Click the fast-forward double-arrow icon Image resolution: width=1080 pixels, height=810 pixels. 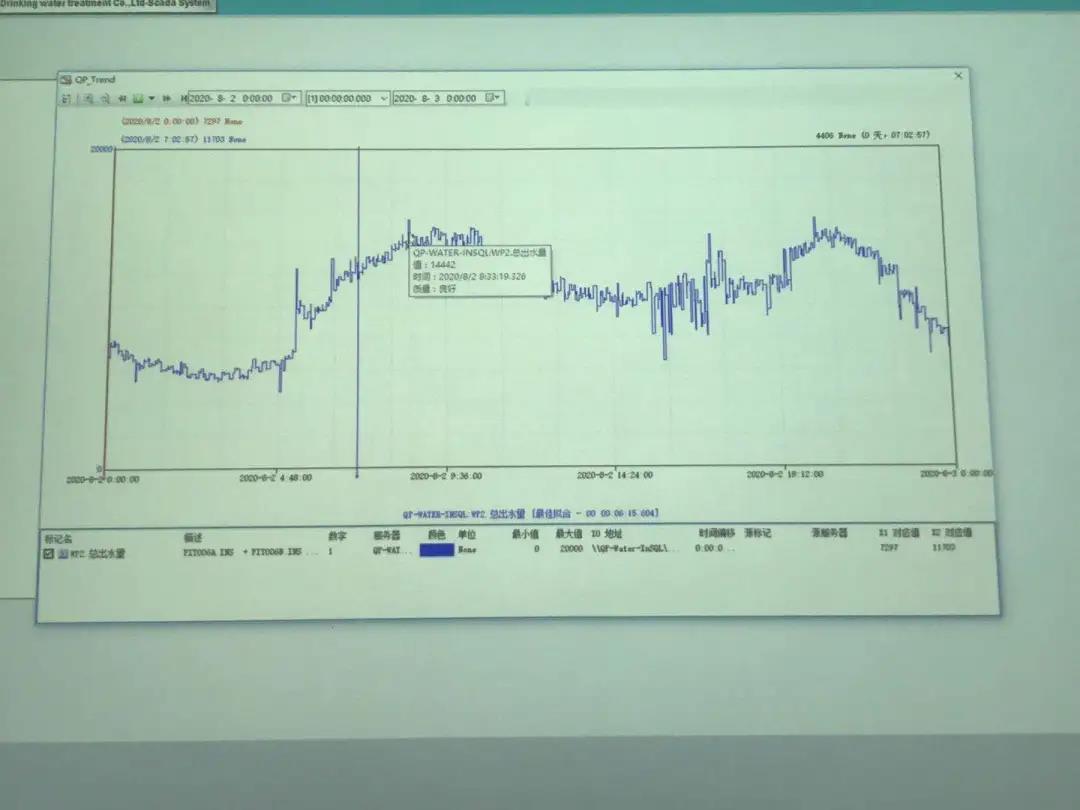tap(167, 98)
